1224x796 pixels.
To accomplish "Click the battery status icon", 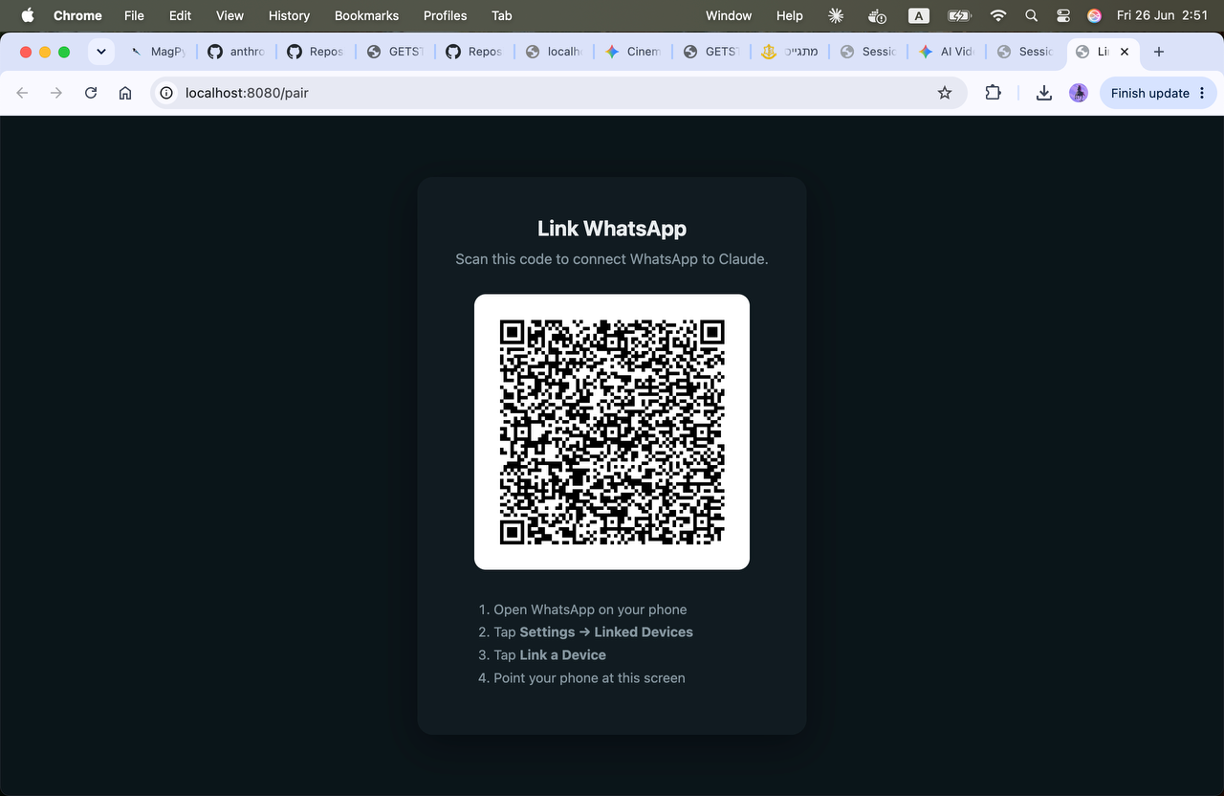I will 958,15.
